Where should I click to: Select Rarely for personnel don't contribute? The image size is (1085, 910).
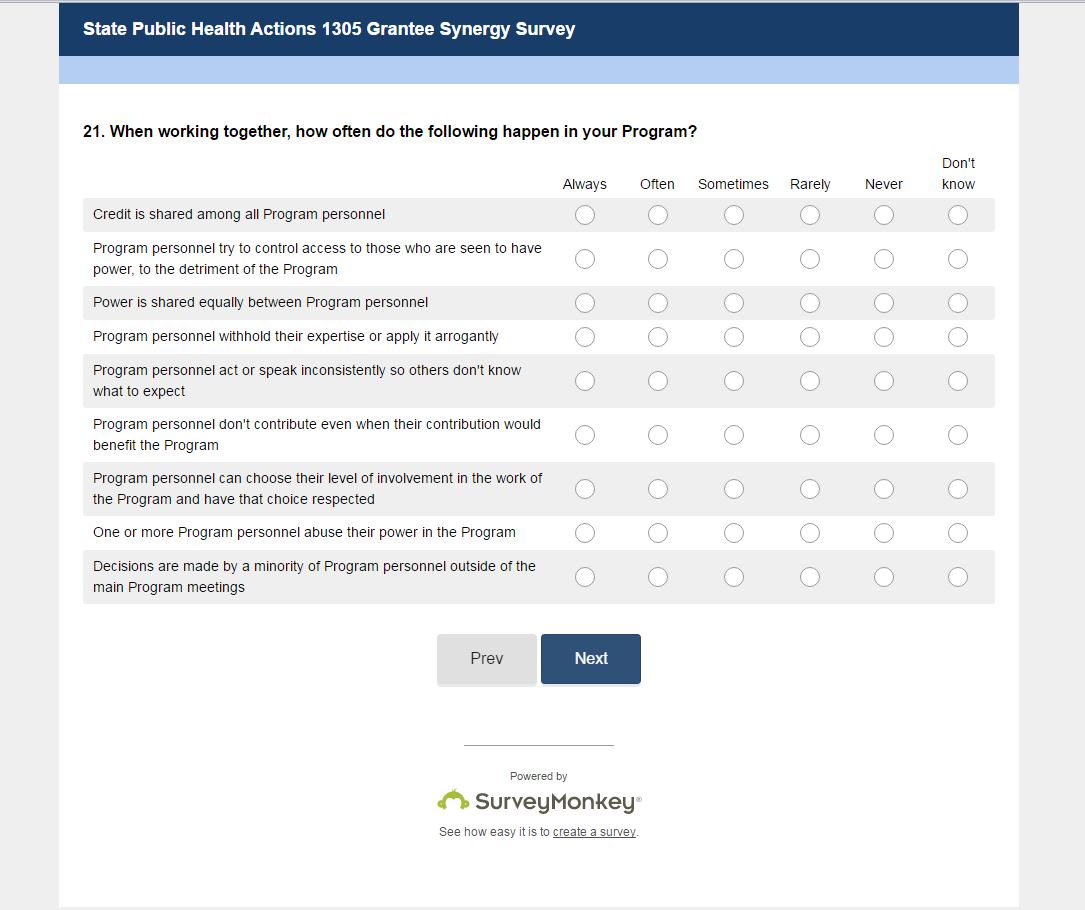(x=810, y=435)
